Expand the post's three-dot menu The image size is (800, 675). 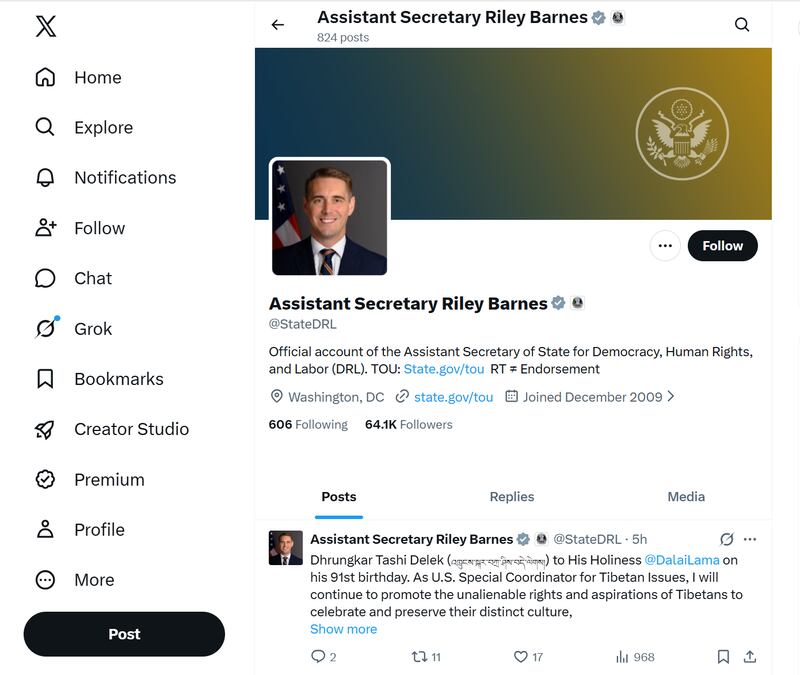pyautogui.click(x=749, y=539)
